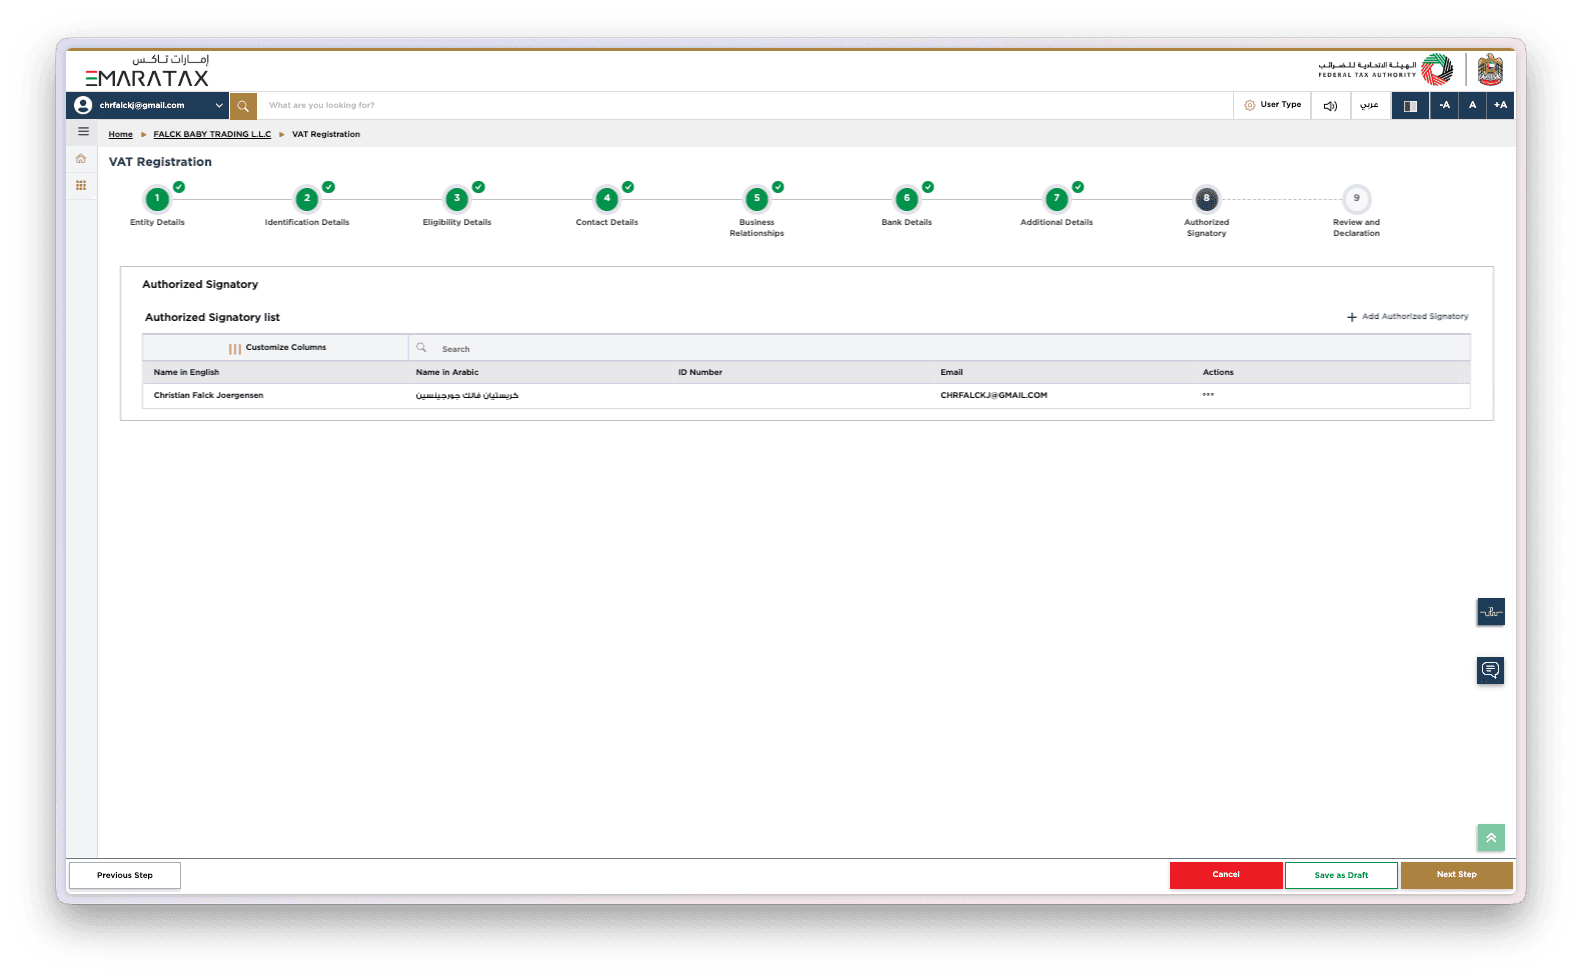
Task: Select step 9 Review and Declaration
Action: pyautogui.click(x=1357, y=198)
